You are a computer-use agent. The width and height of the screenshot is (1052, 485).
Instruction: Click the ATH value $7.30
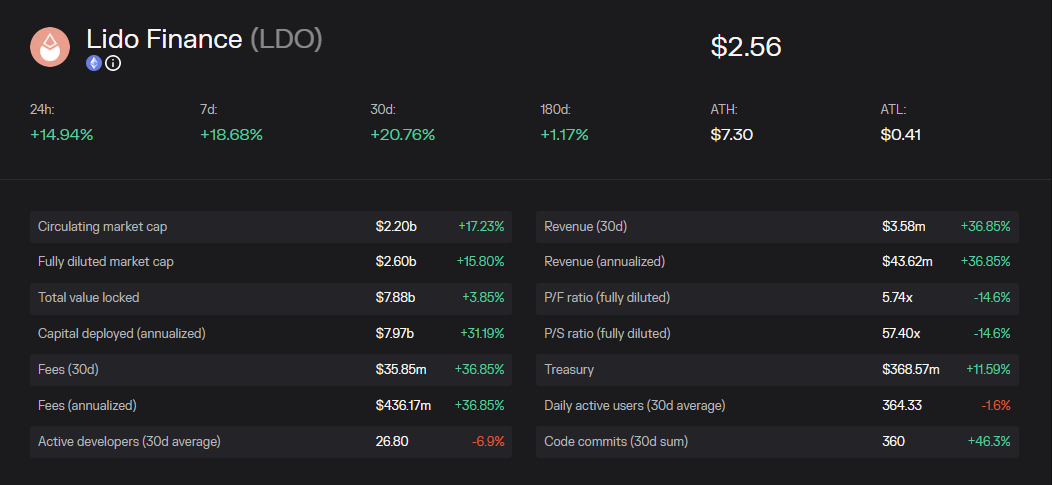[x=731, y=134]
